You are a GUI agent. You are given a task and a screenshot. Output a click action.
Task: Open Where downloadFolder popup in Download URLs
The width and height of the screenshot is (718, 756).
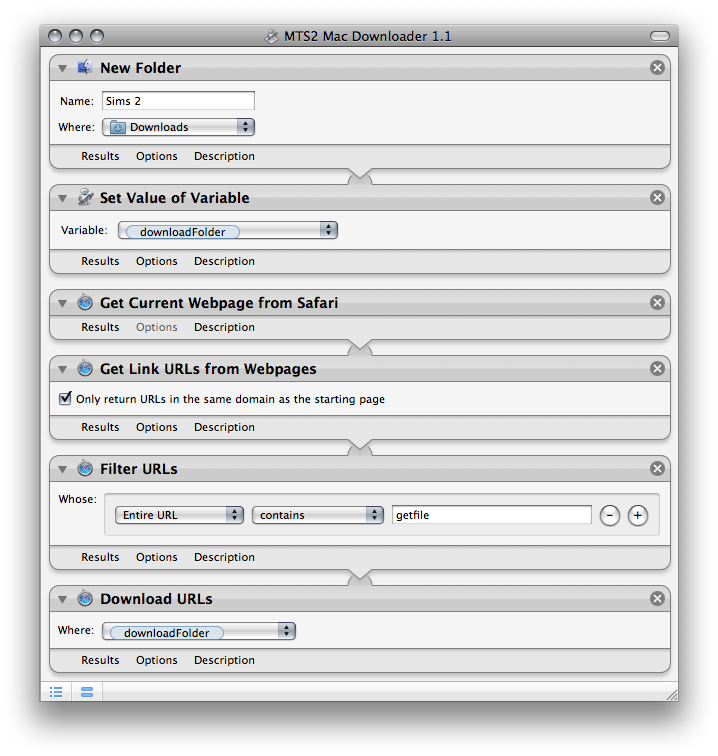click(199, 631)
